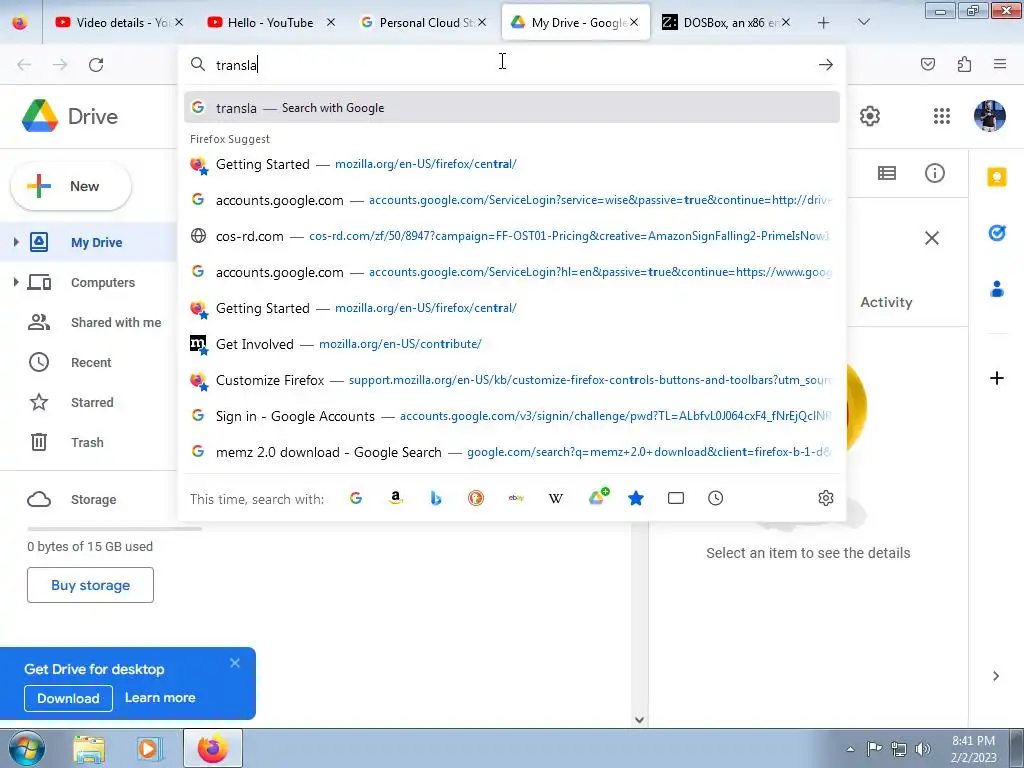Viewport: 1024px width, 768px height.
Task: Search open tabs icon
Action: pos(676,498)
